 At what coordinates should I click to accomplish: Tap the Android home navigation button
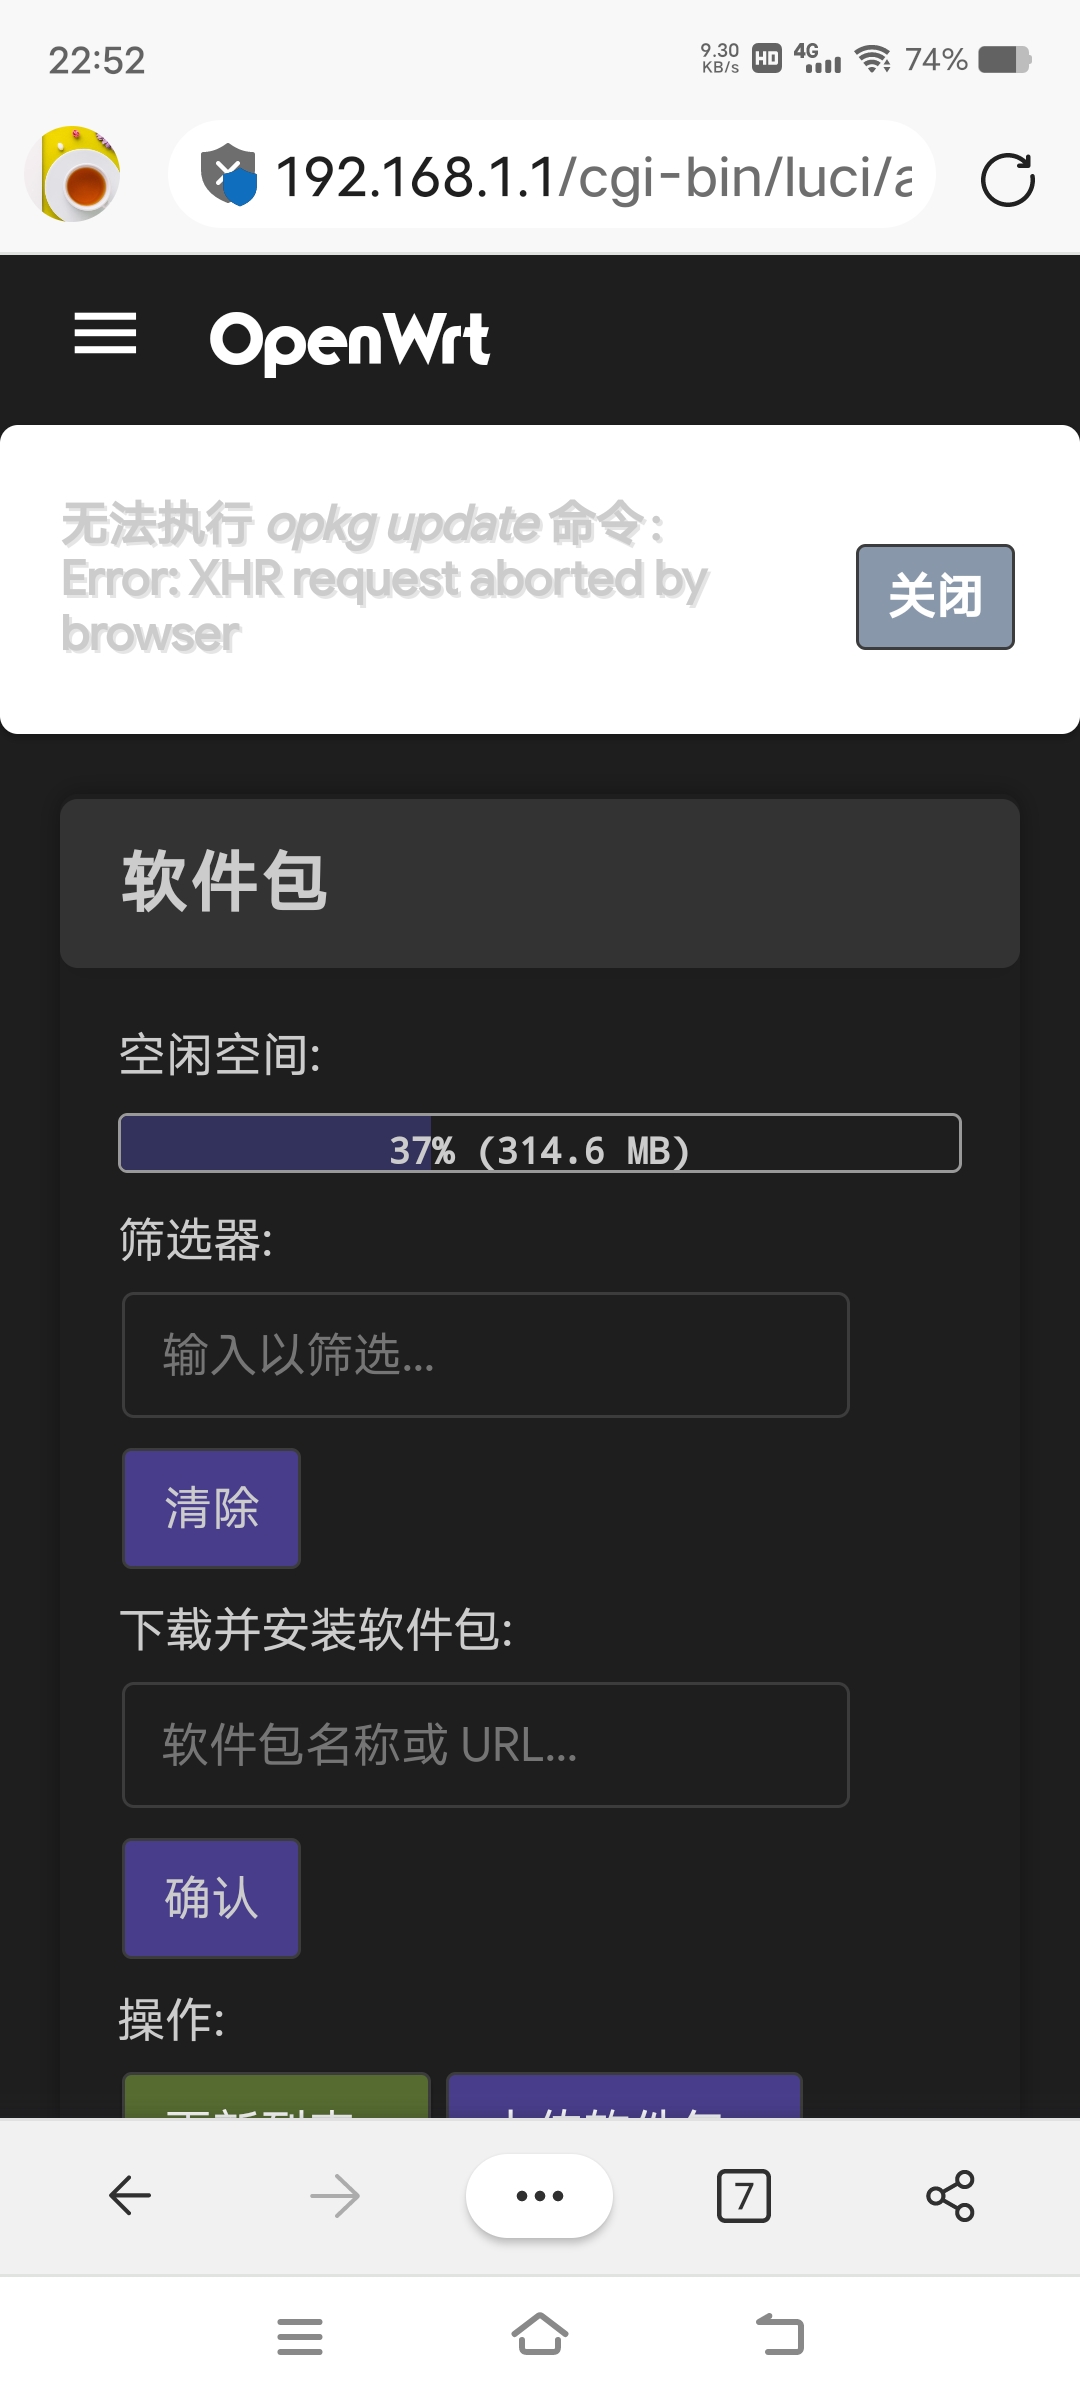[539, 2336]
